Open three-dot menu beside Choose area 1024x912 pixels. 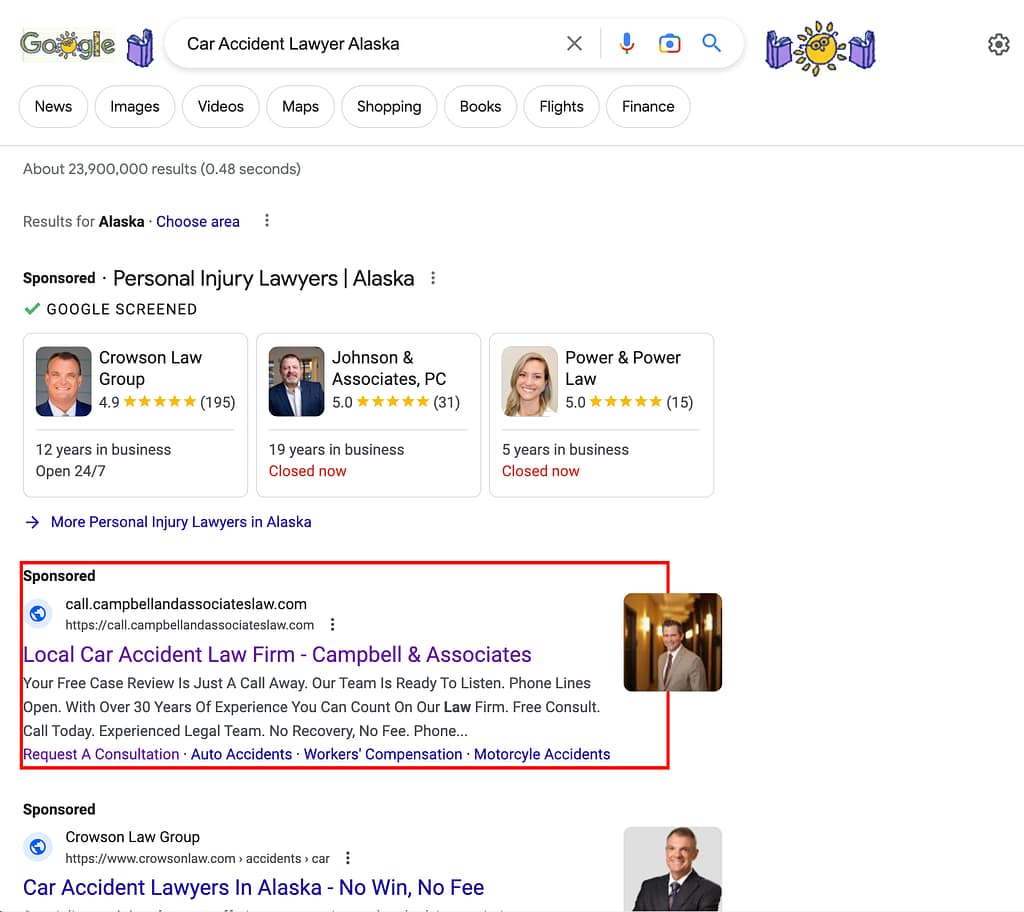pos(266,221)
